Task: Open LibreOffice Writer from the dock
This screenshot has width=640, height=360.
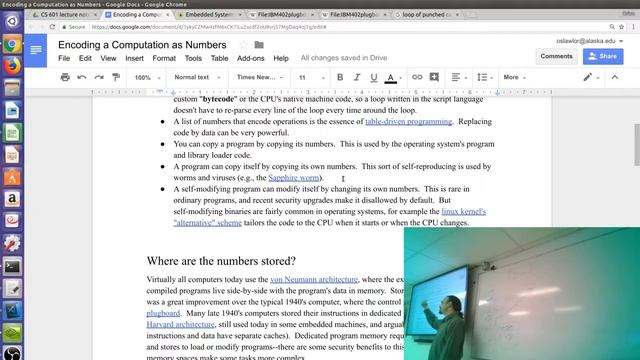Action: click(12, 110)
